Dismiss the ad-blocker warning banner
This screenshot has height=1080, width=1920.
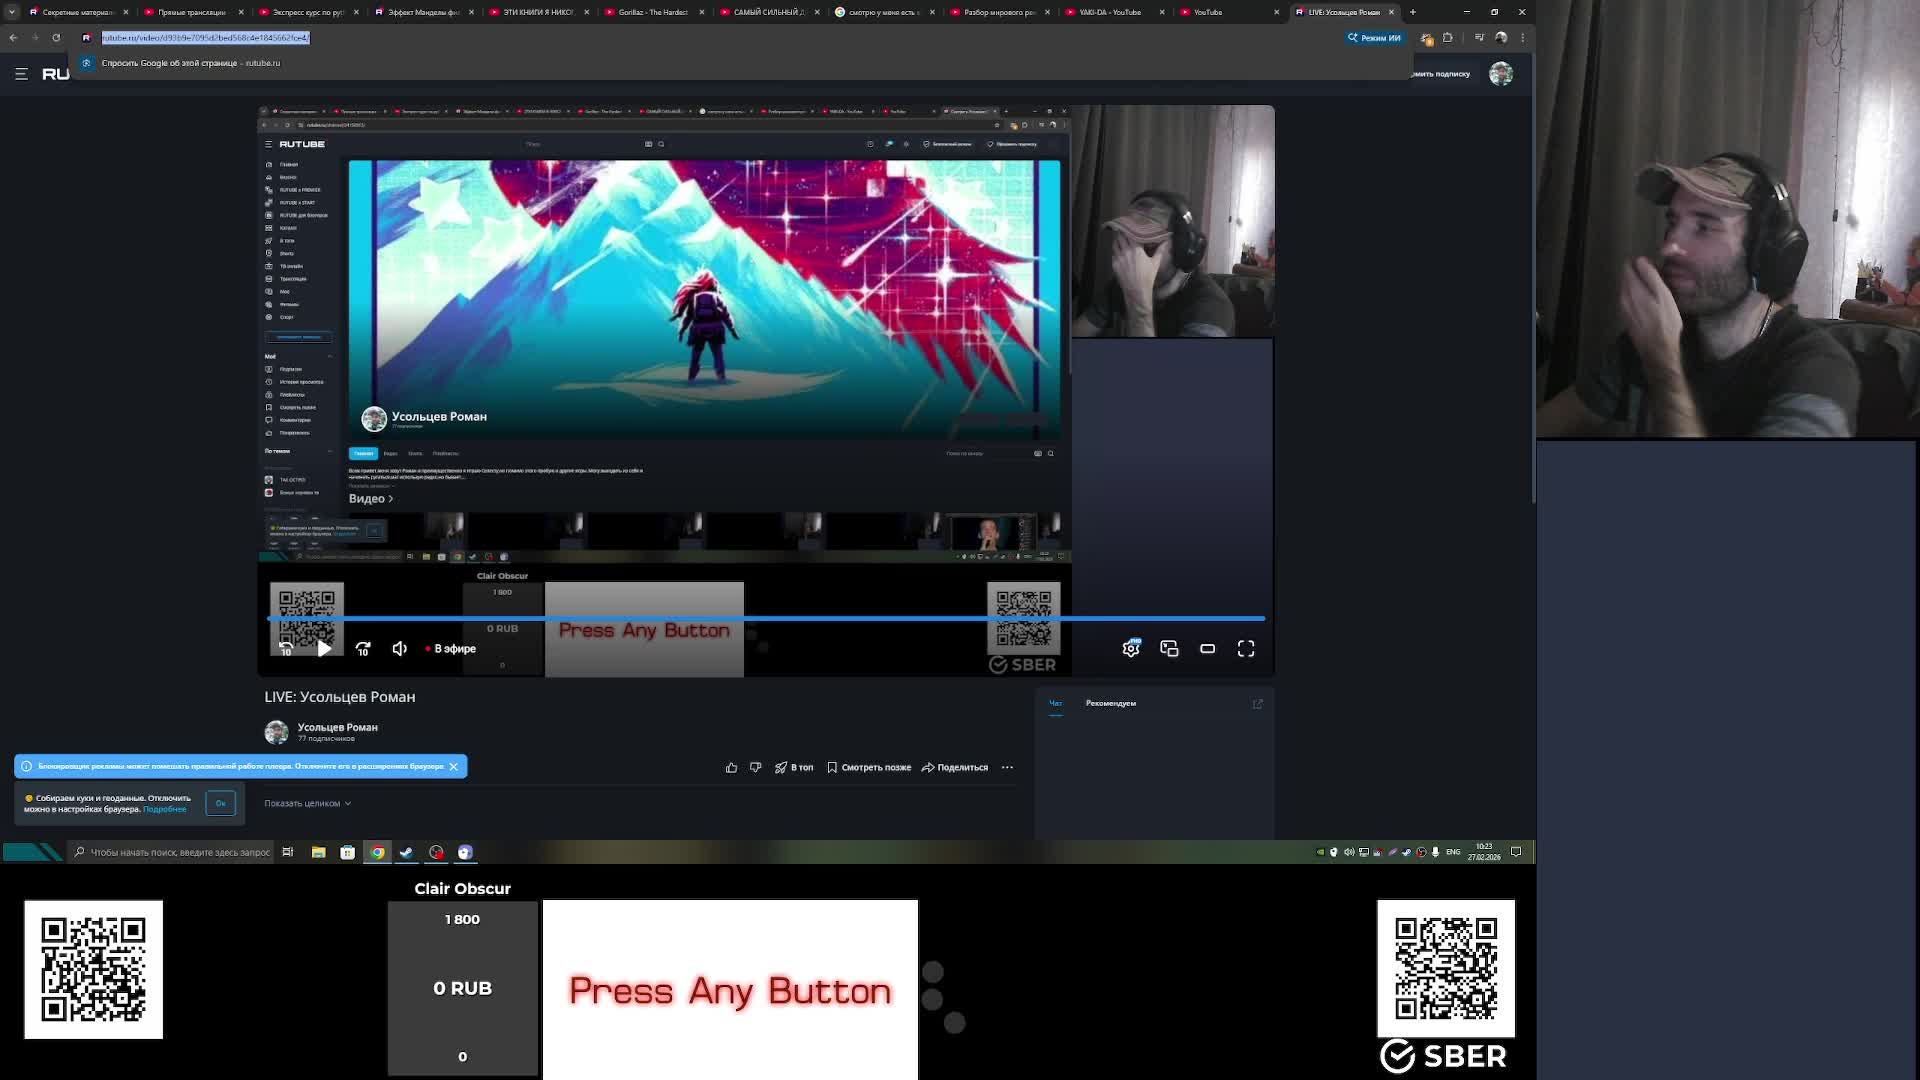(453, 766)
